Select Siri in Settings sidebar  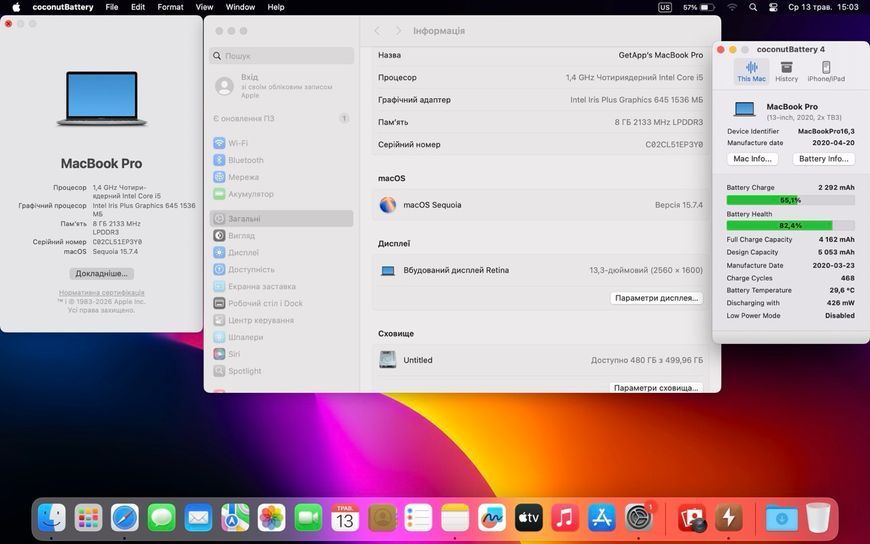click(282, 354)
